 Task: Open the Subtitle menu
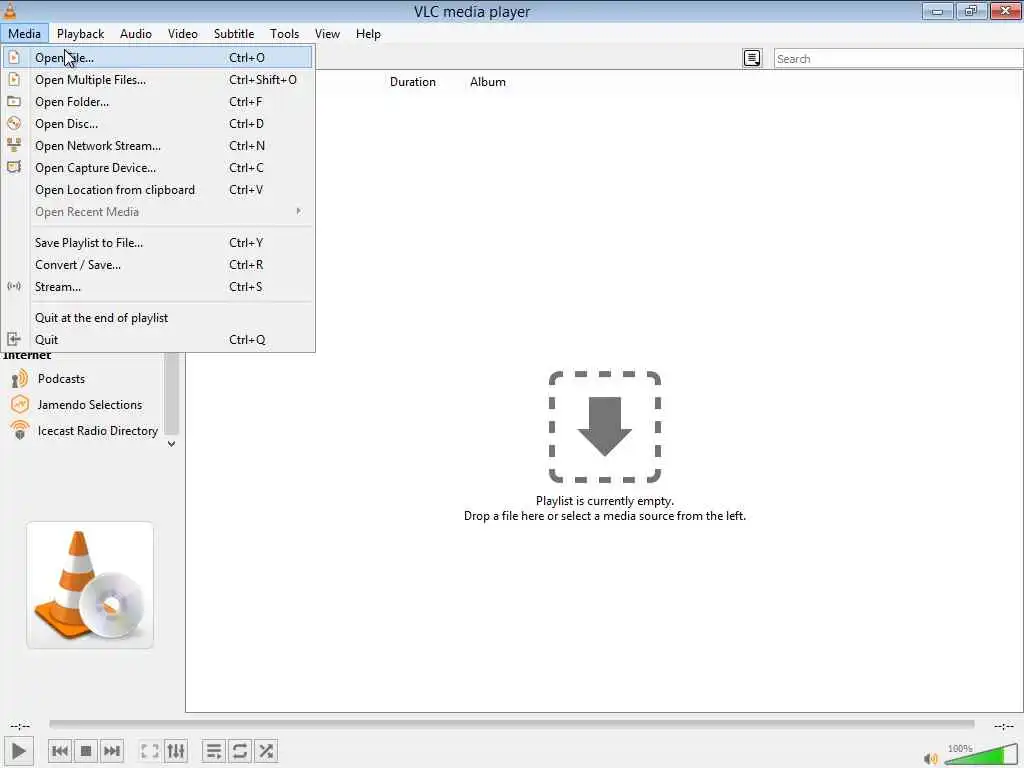(x=234, y=34)
